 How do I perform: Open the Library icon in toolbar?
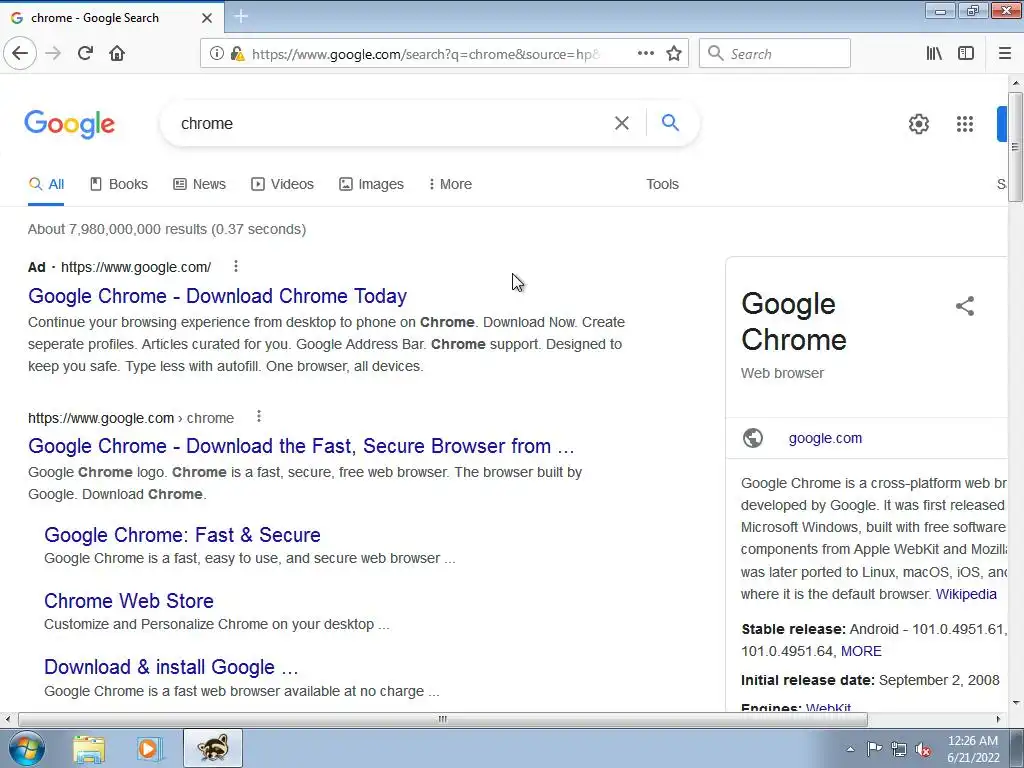coord(934,54)
